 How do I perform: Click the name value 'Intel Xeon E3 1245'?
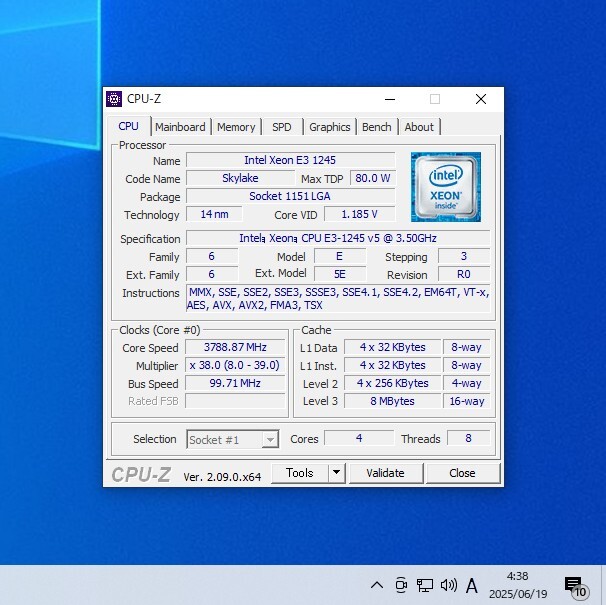291,160
